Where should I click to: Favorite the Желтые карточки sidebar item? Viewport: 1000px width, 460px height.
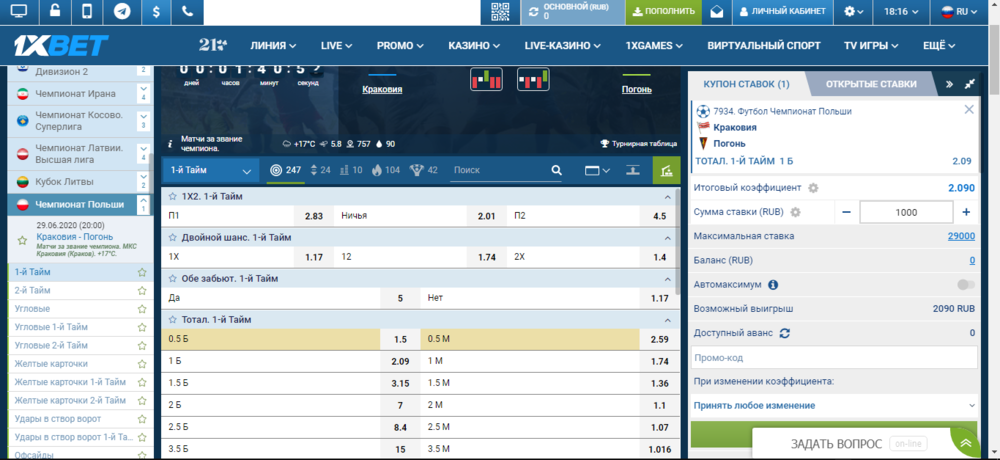click(142, 364)
